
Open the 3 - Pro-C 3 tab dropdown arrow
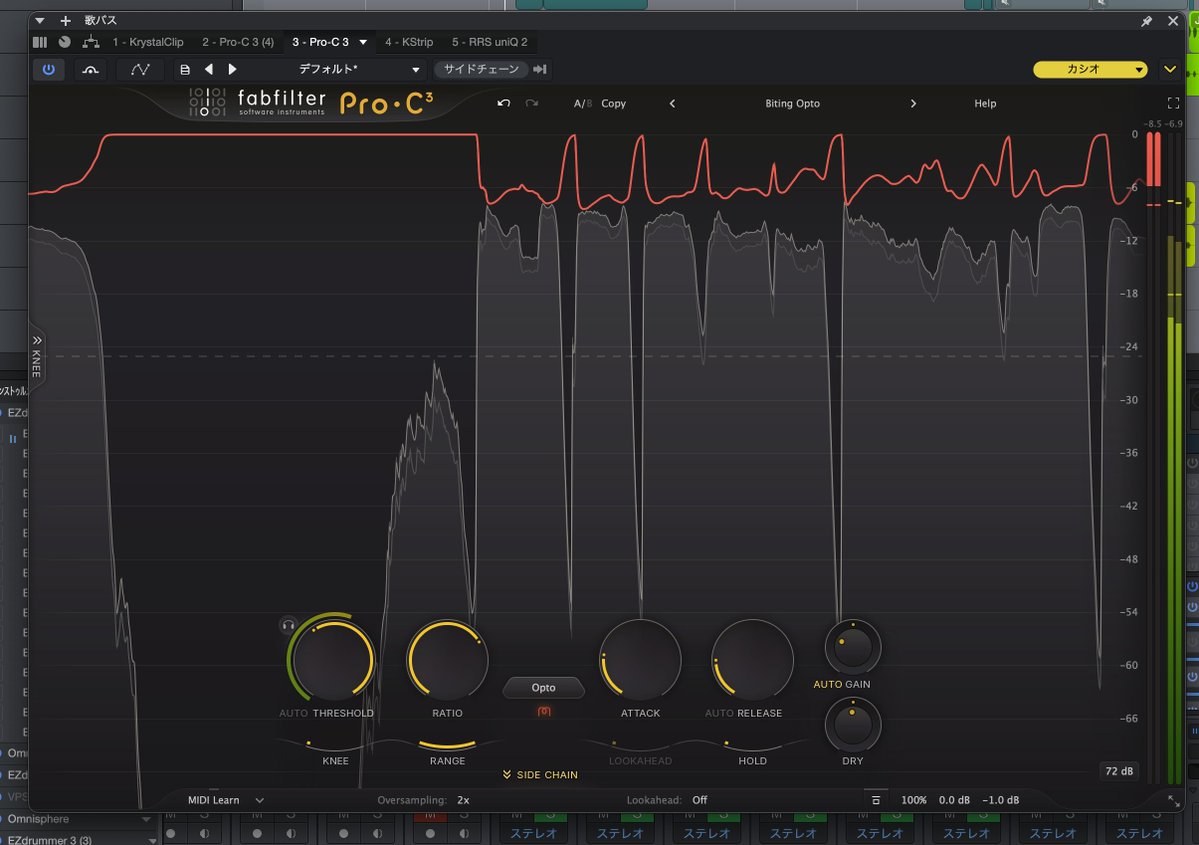(363, 42)
